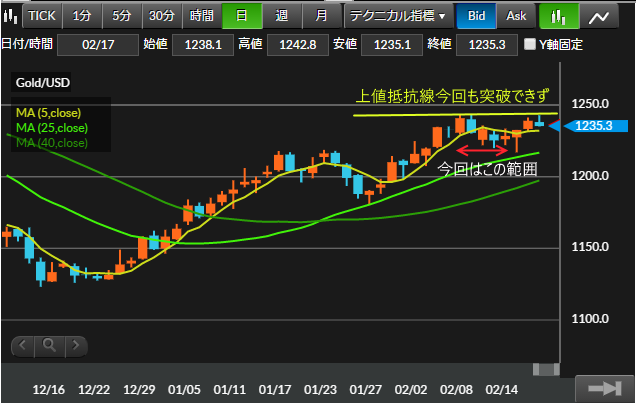Select the 時間 hourly timeframe
The height and width of the screenshot is (404, 636).
pyautogui.click(x=202, y=16)
